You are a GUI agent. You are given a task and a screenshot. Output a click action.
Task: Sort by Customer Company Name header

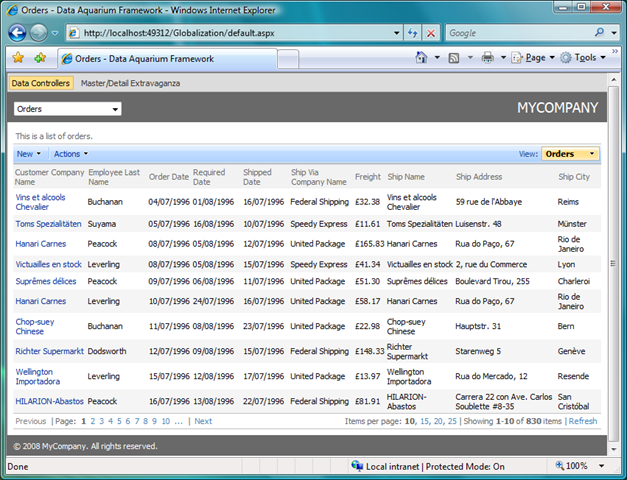49,177
